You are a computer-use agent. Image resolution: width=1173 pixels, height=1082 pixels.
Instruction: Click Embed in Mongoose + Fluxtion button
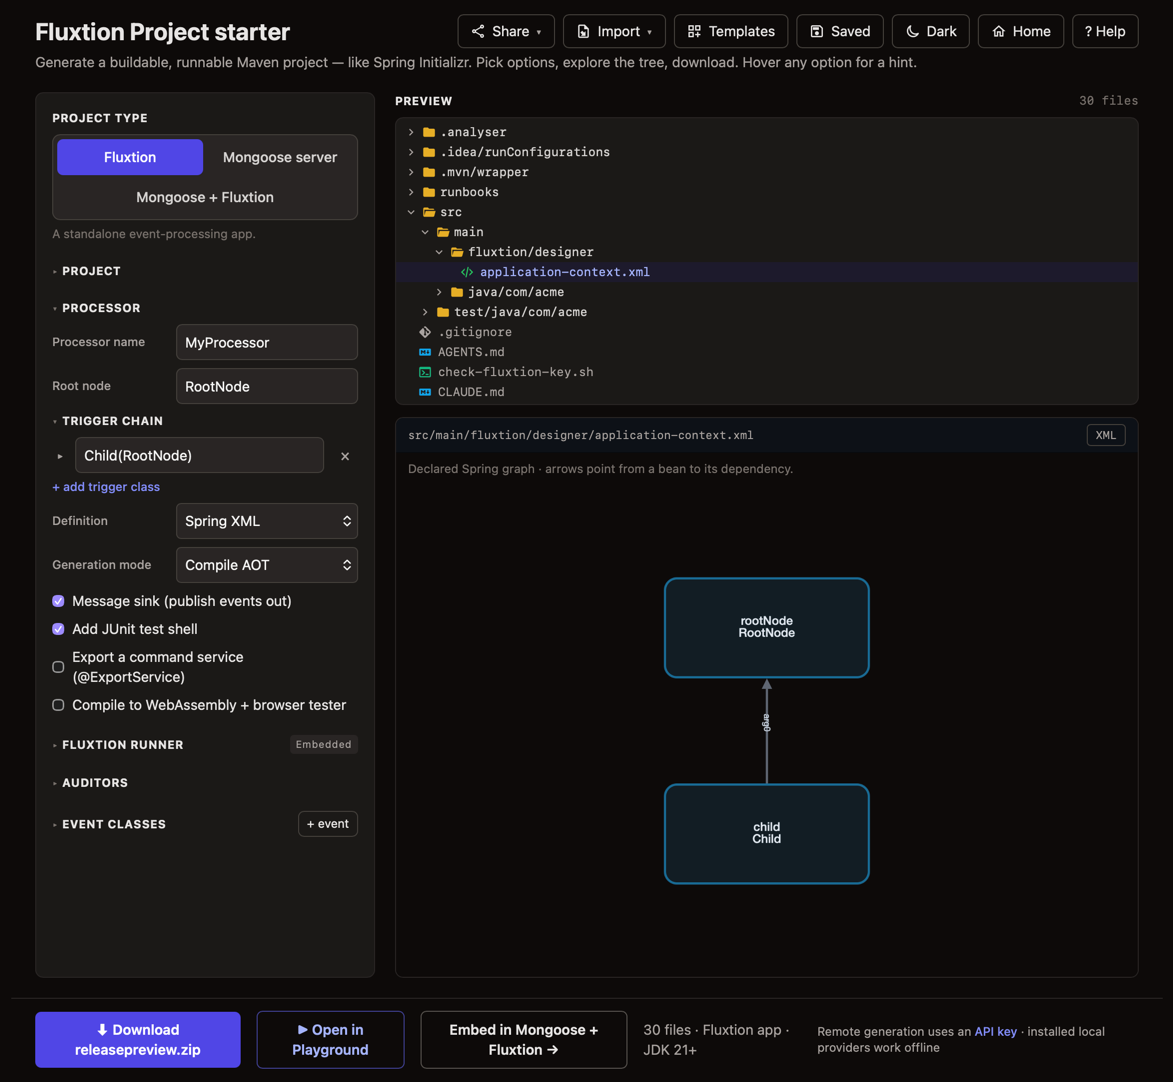pyautogui.click(x=524, y=1039)
